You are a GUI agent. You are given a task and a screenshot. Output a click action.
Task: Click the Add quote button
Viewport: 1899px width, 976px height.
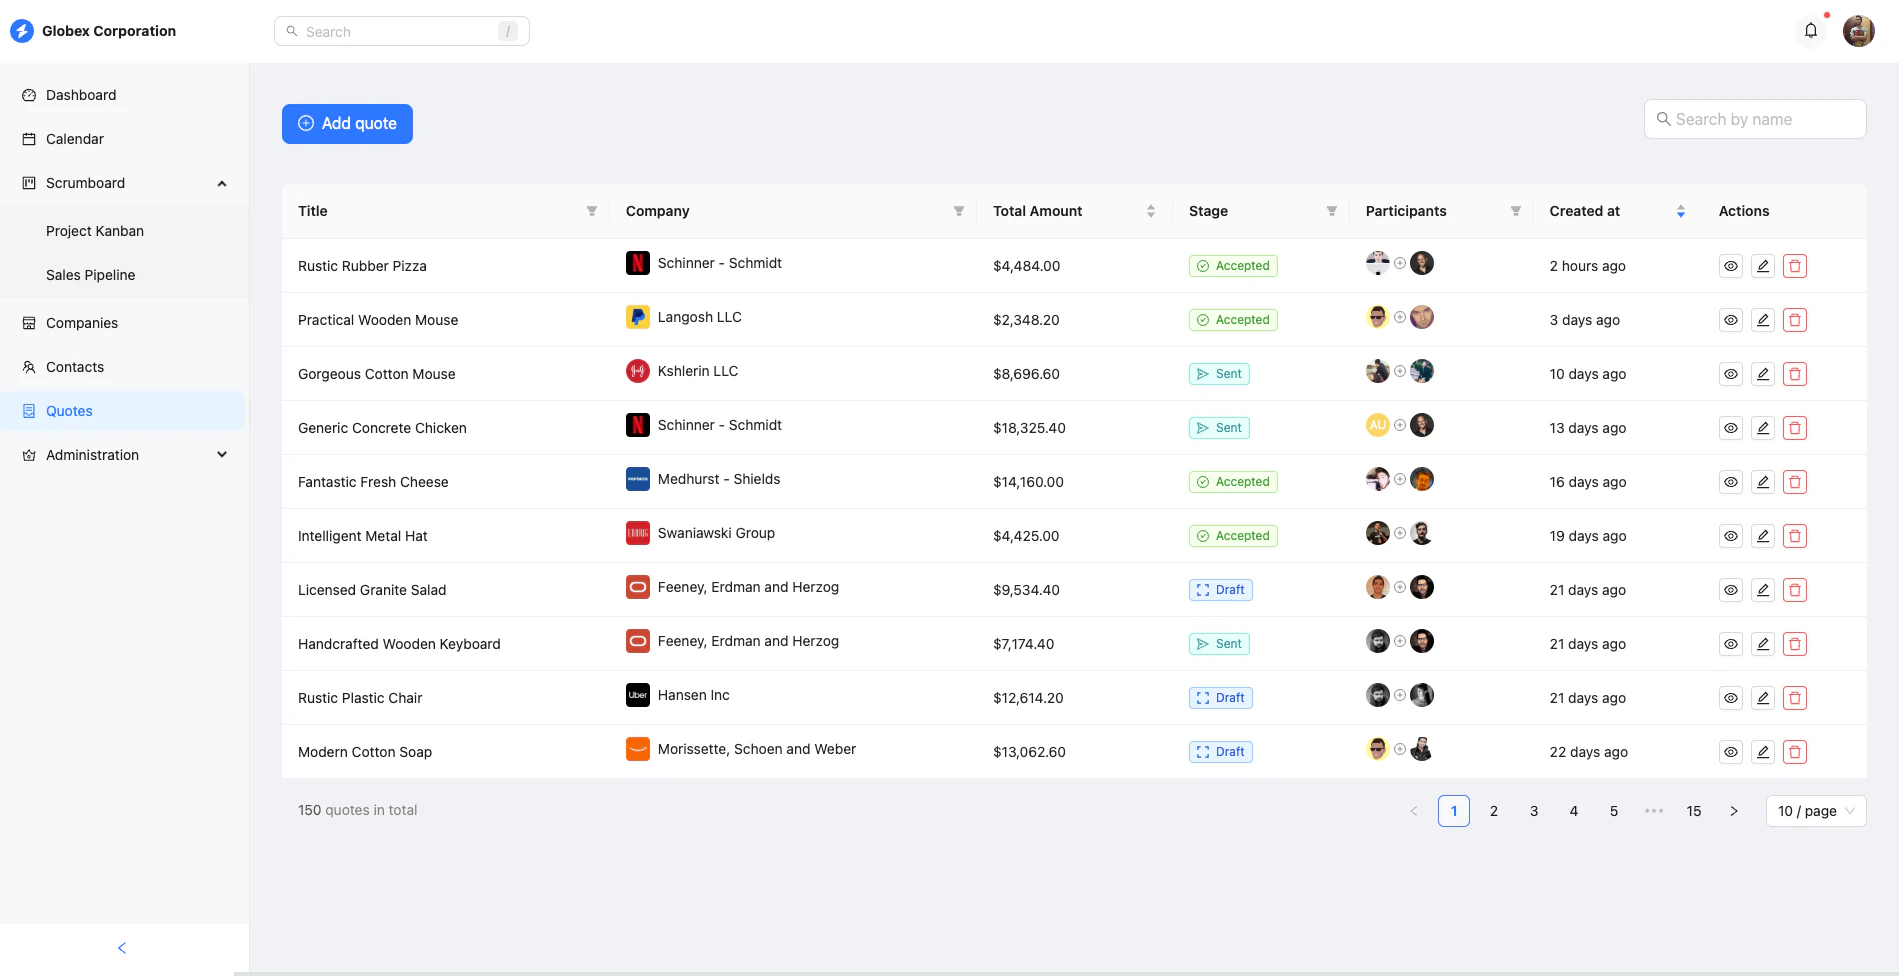[x=347, y=123]
